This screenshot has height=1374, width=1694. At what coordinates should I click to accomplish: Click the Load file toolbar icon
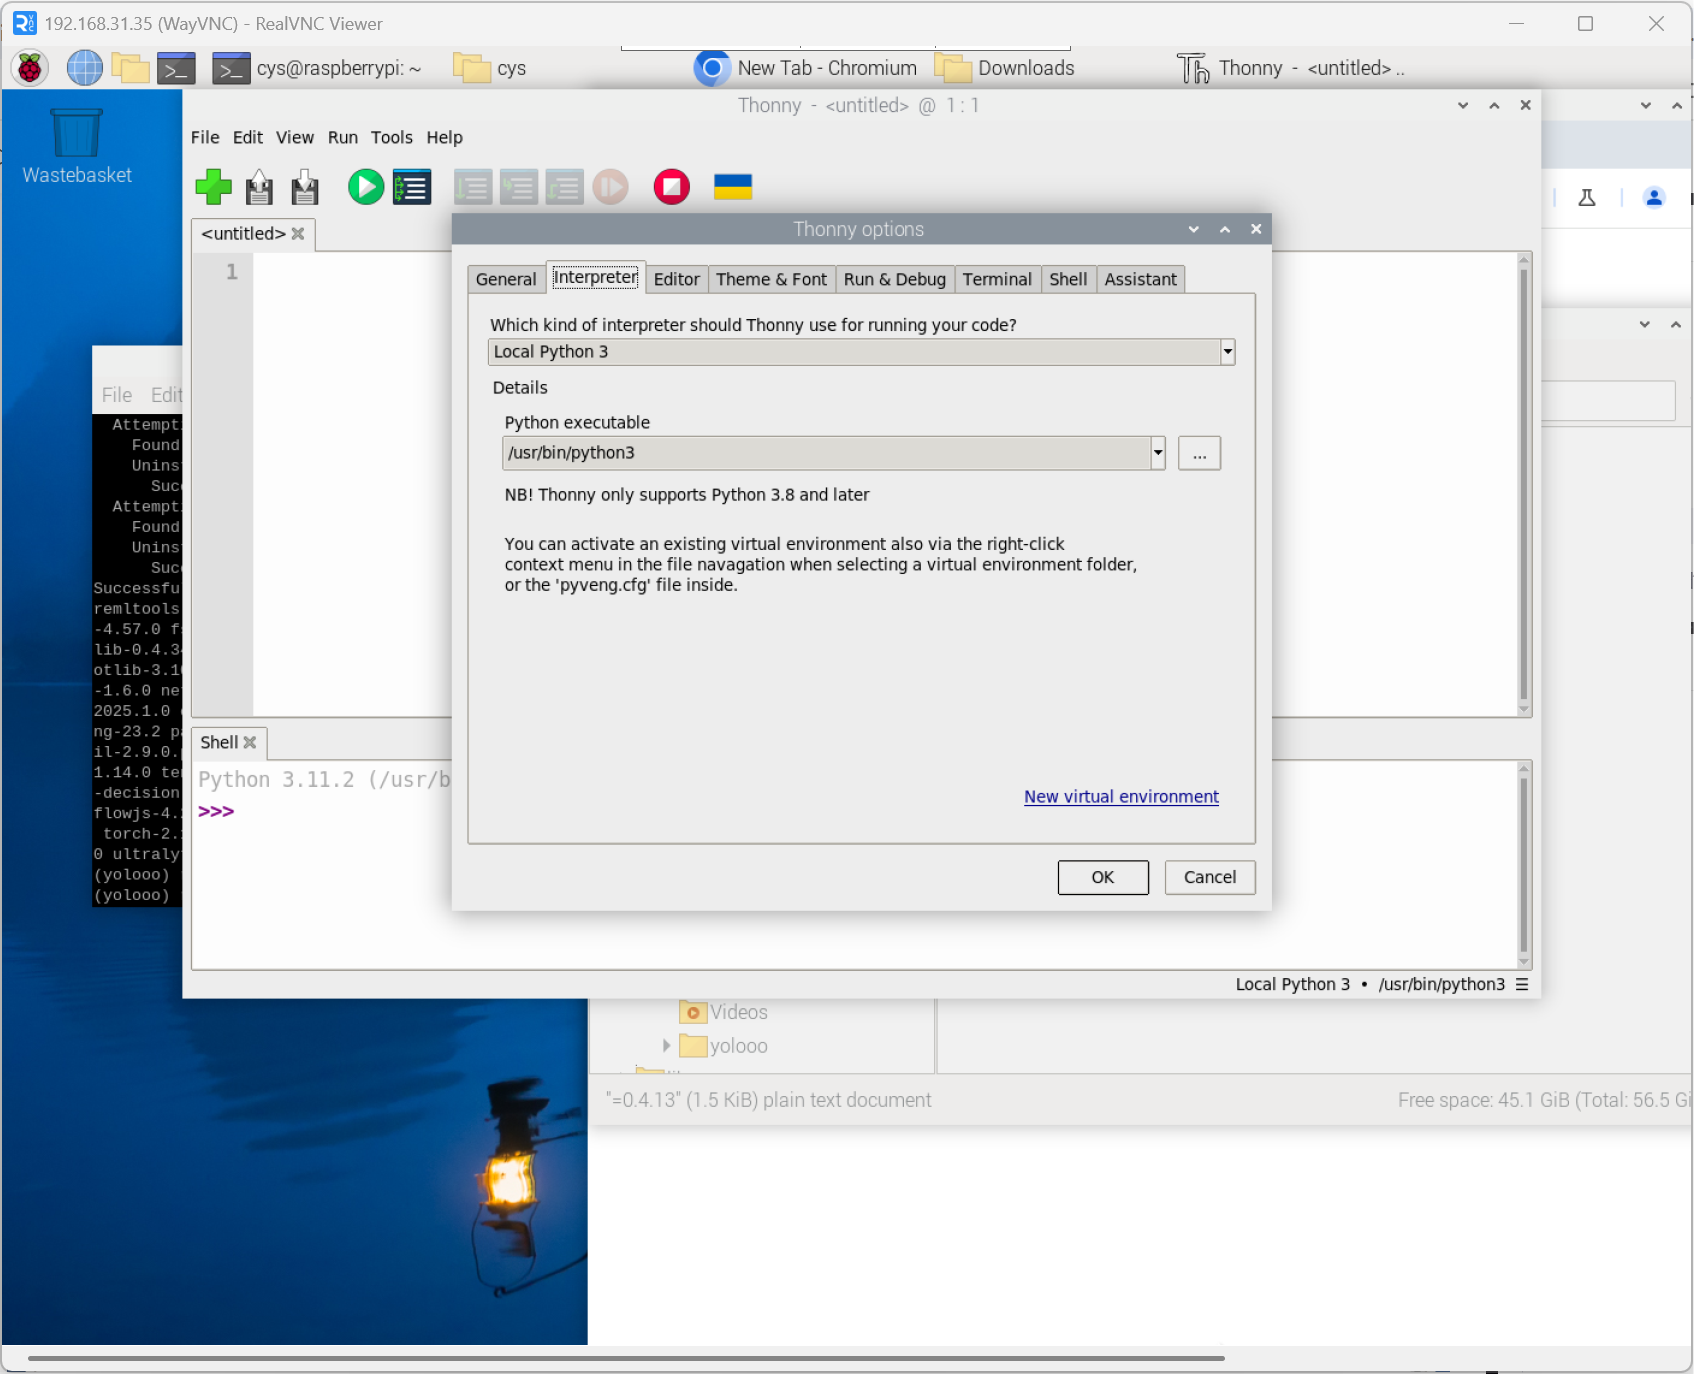(x=259, y=187)
